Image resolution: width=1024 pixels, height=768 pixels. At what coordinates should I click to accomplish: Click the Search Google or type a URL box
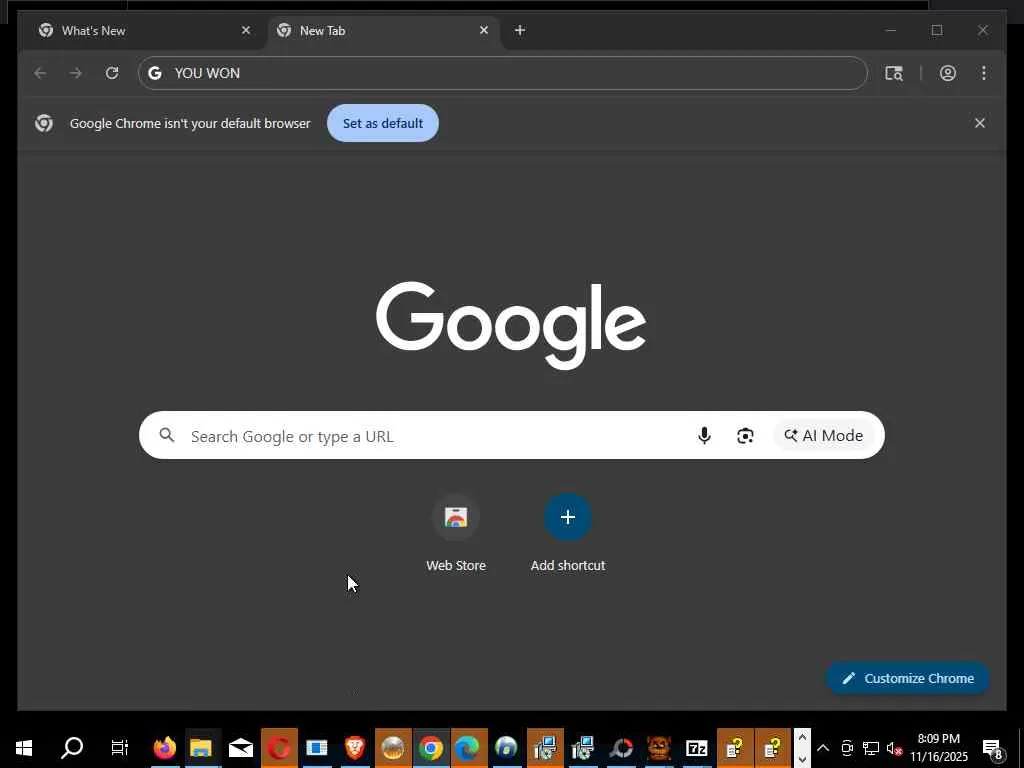click(511, 436)
